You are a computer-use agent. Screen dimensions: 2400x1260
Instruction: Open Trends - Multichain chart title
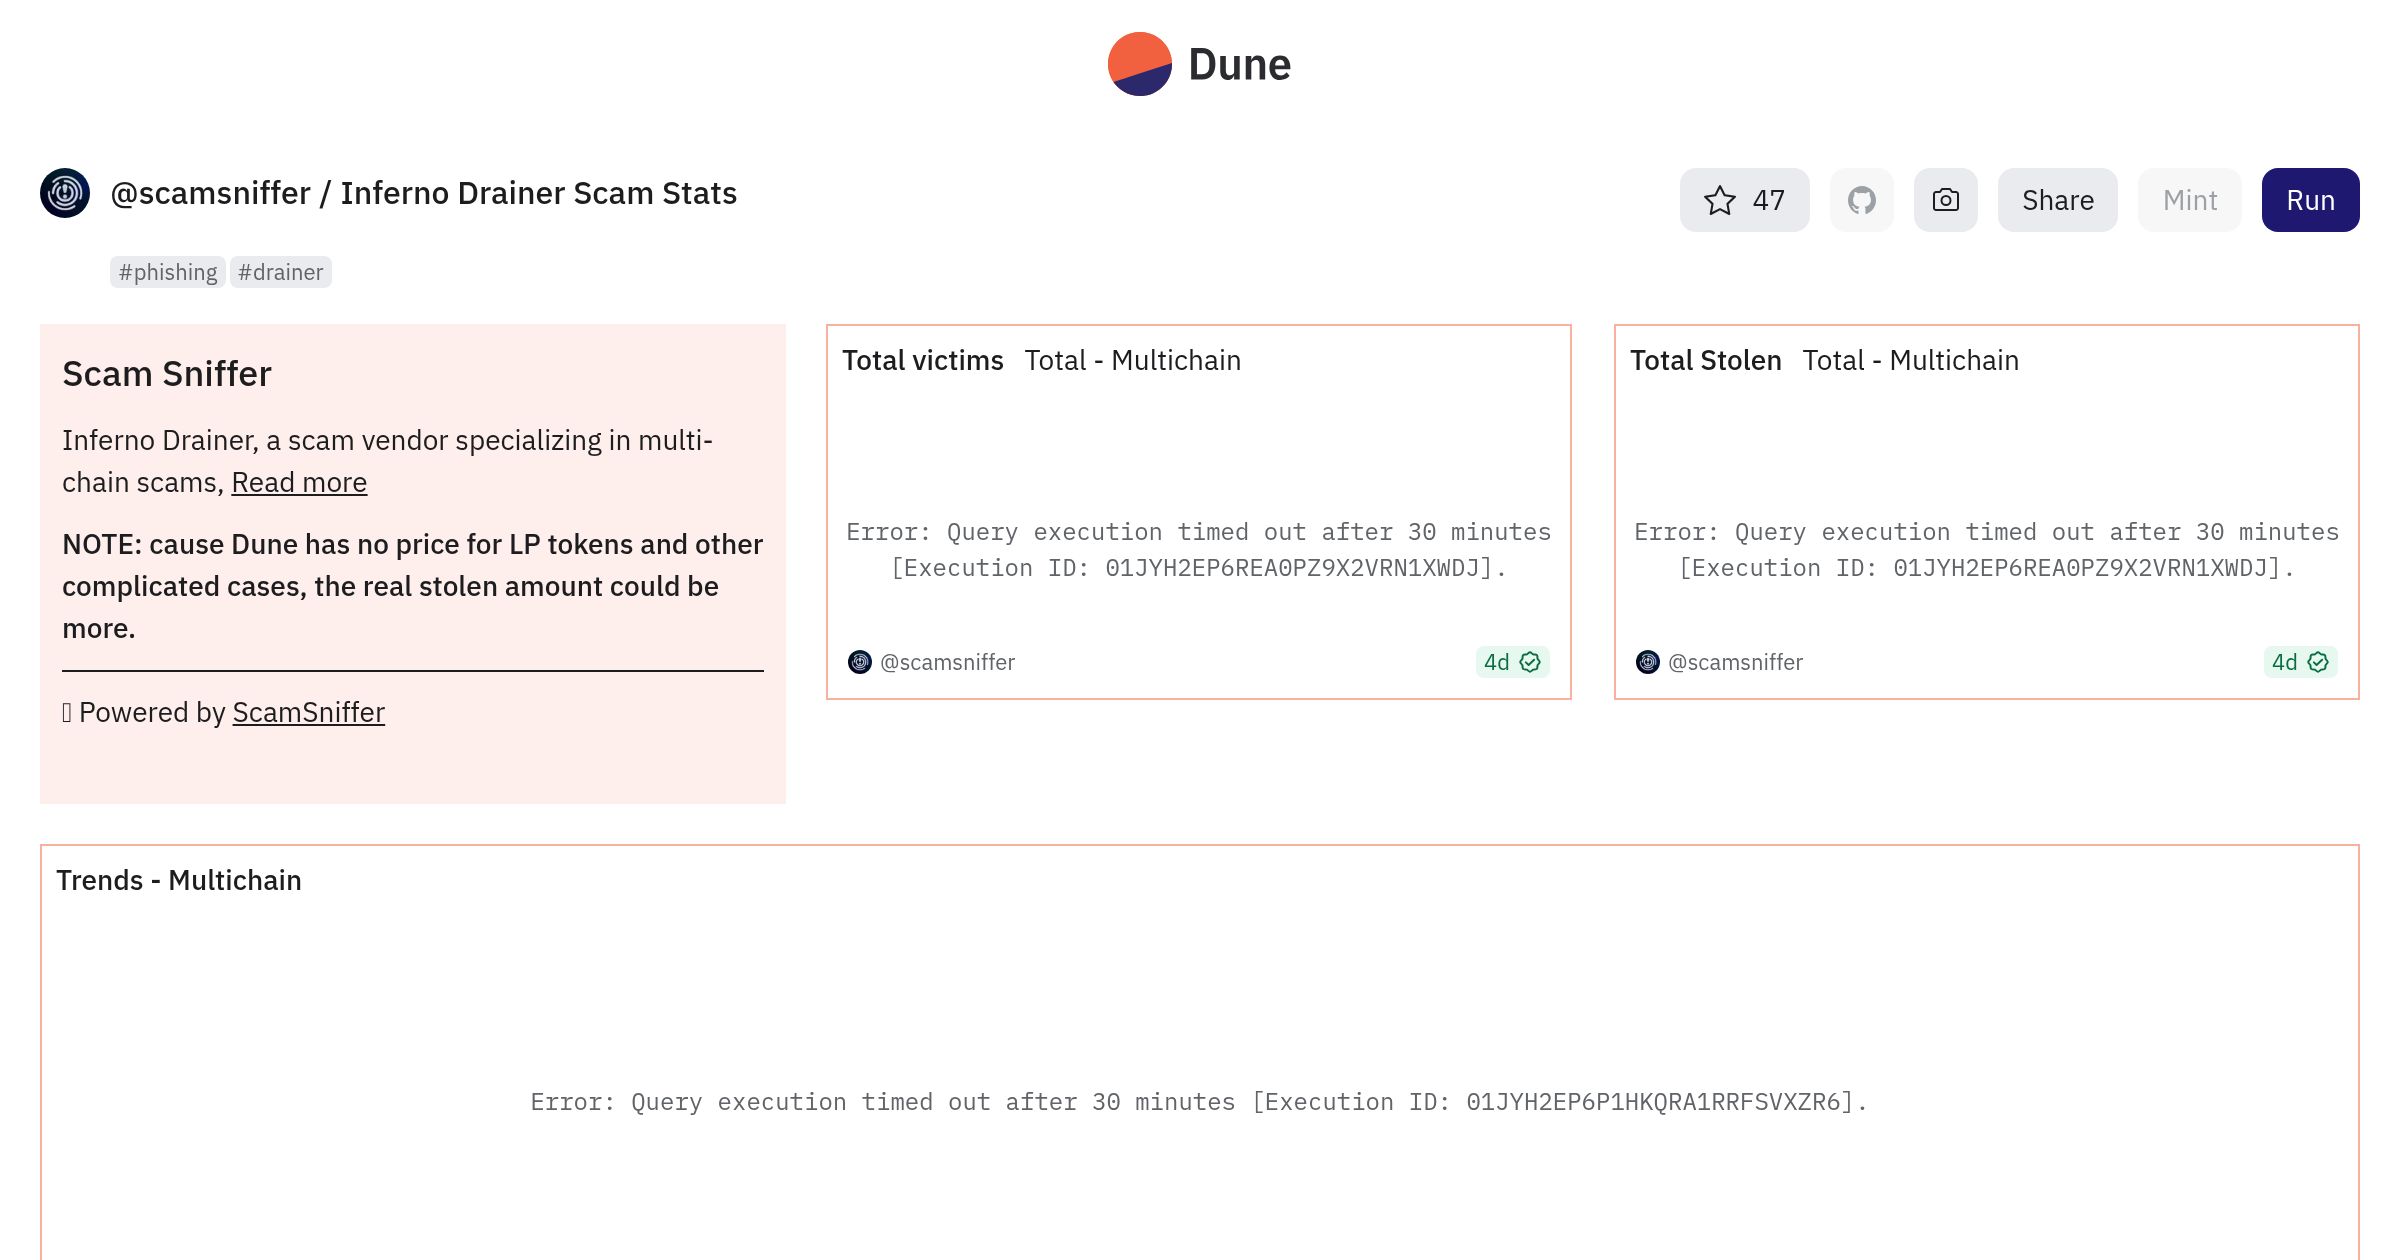point(178,880)
